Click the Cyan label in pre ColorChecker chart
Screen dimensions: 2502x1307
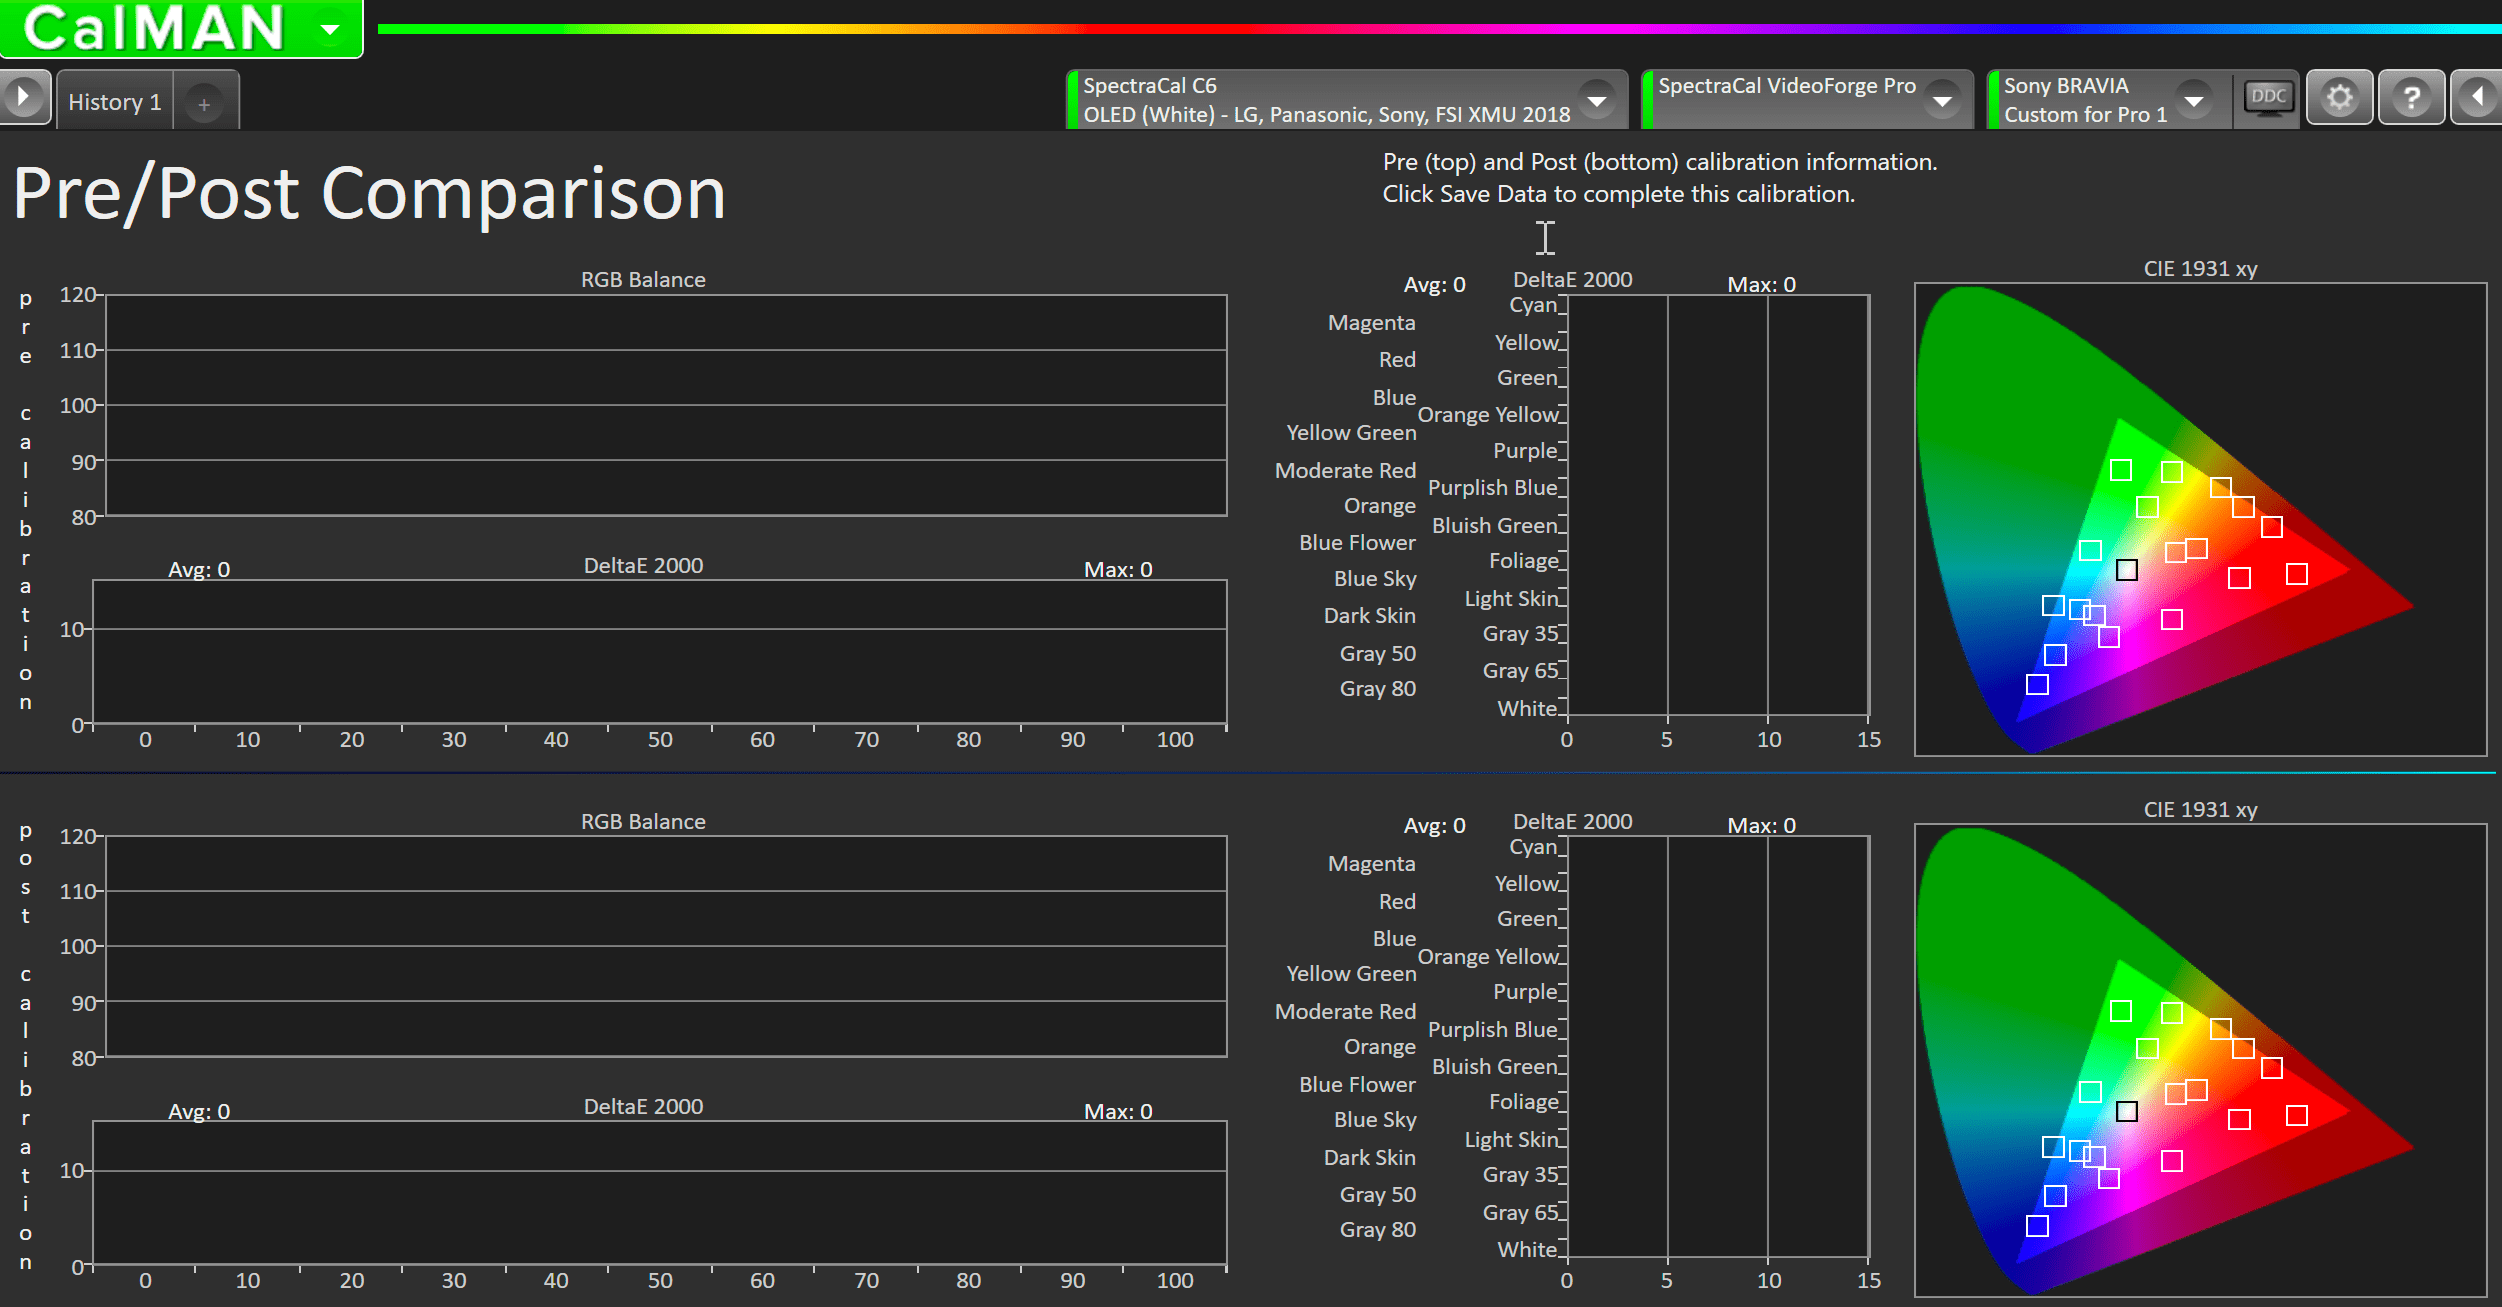pos(1533,305)
